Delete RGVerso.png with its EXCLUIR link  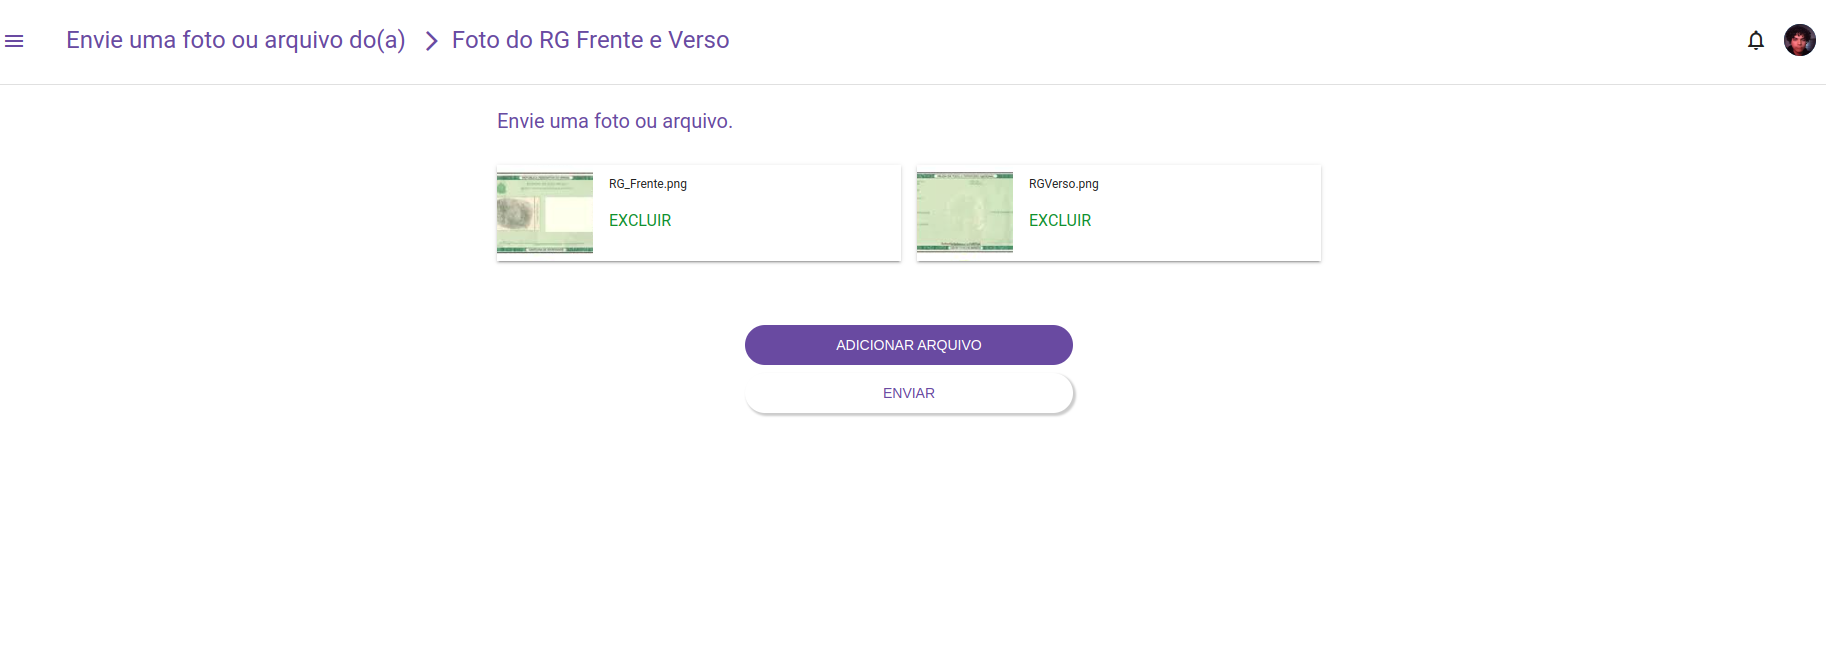pyautogui.click(x=1060, y=220)
